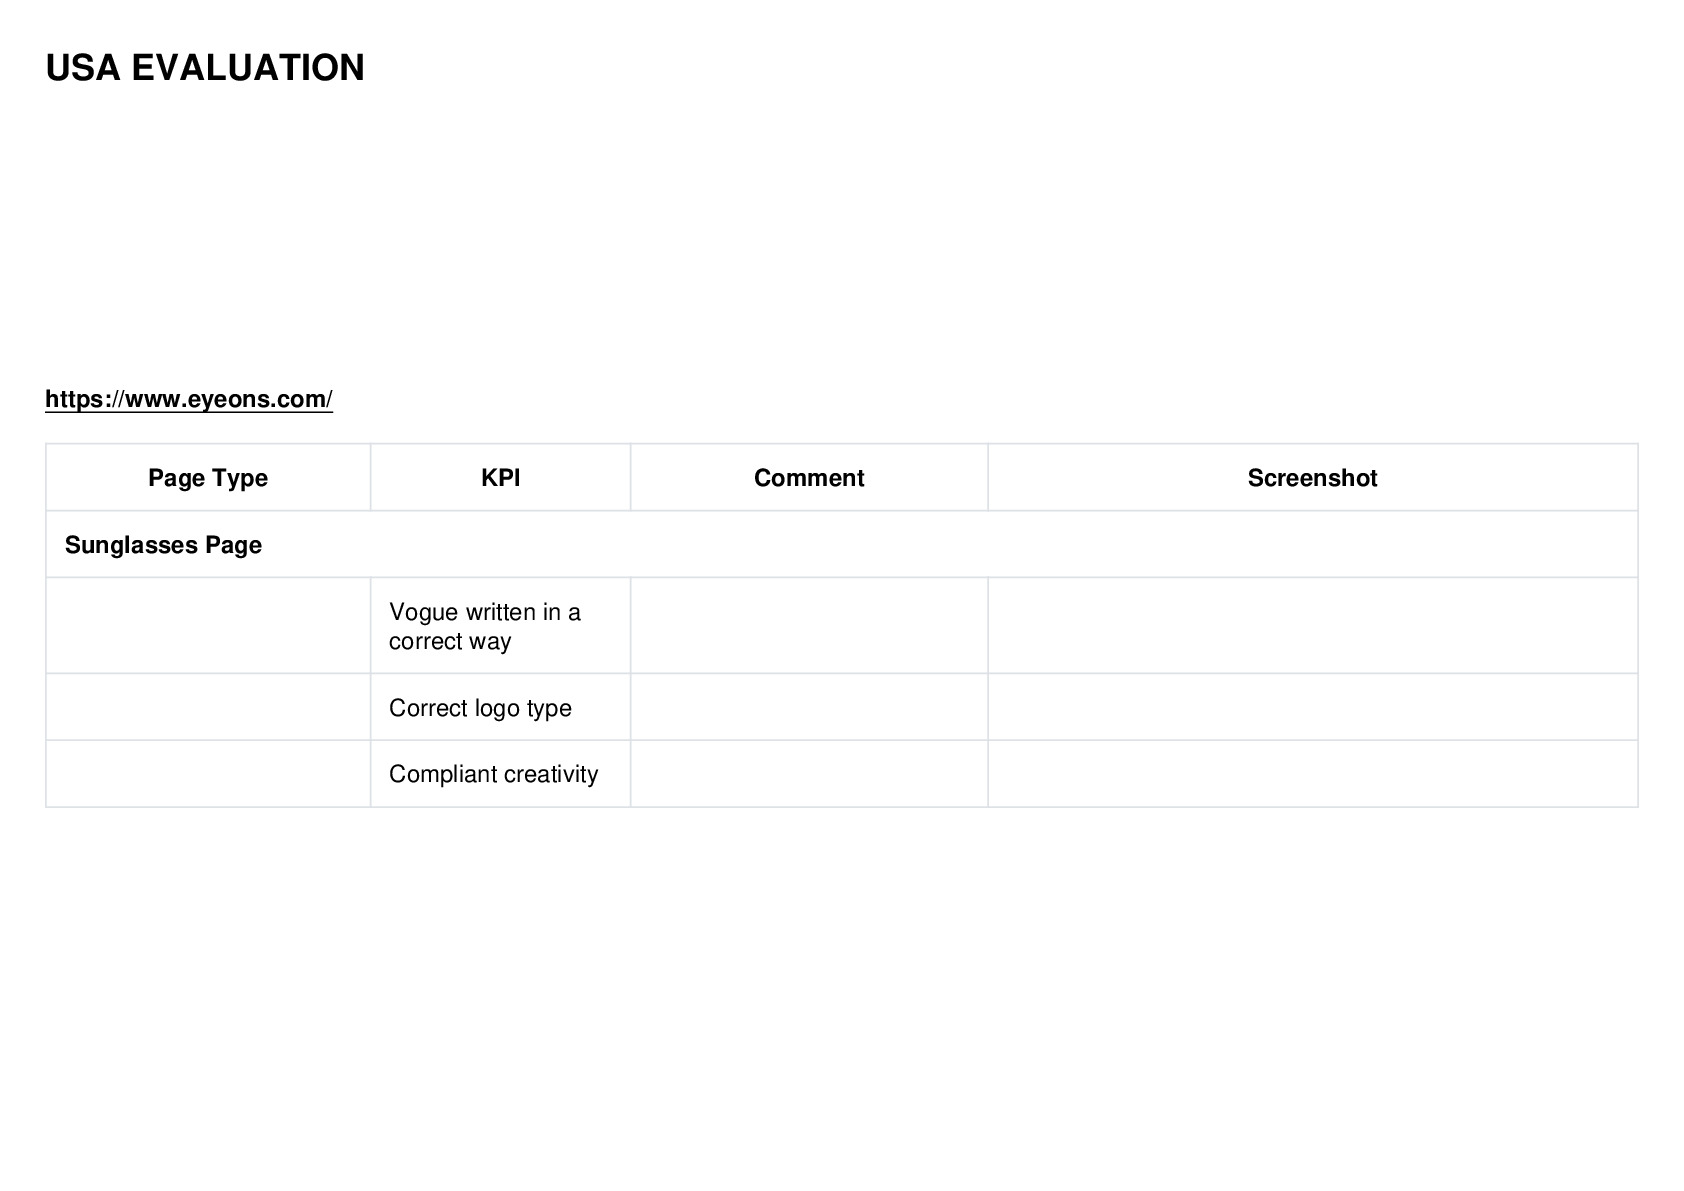Image resolution: width=1684 pixels, height=1191 pixels.
Task: Click the Screenshot cell for Correct logo type
Action: 1312,708
